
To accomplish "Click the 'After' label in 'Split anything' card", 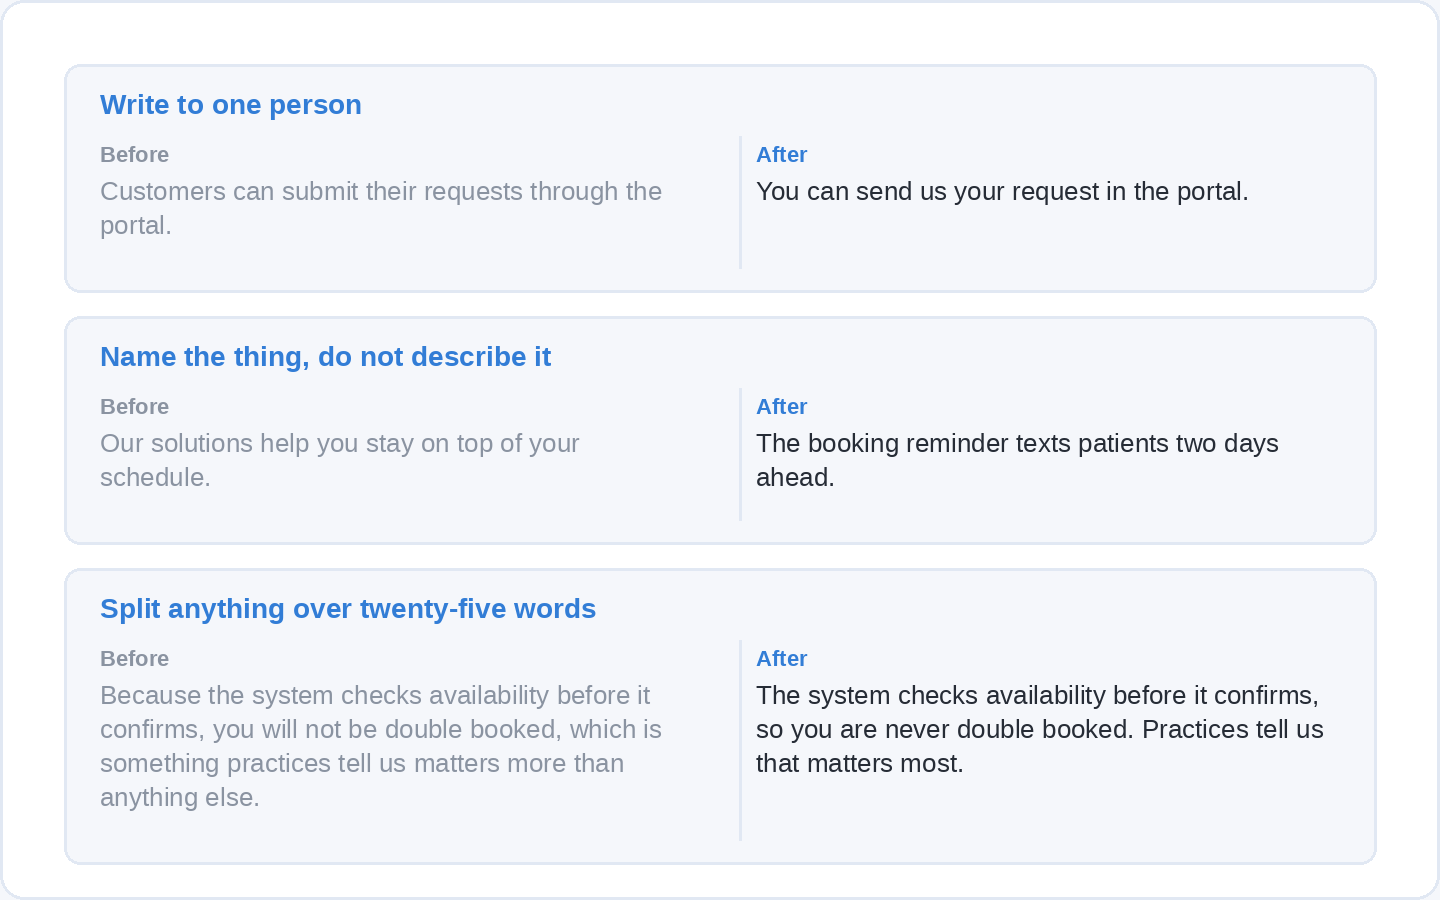I will [x=781, y=659].
